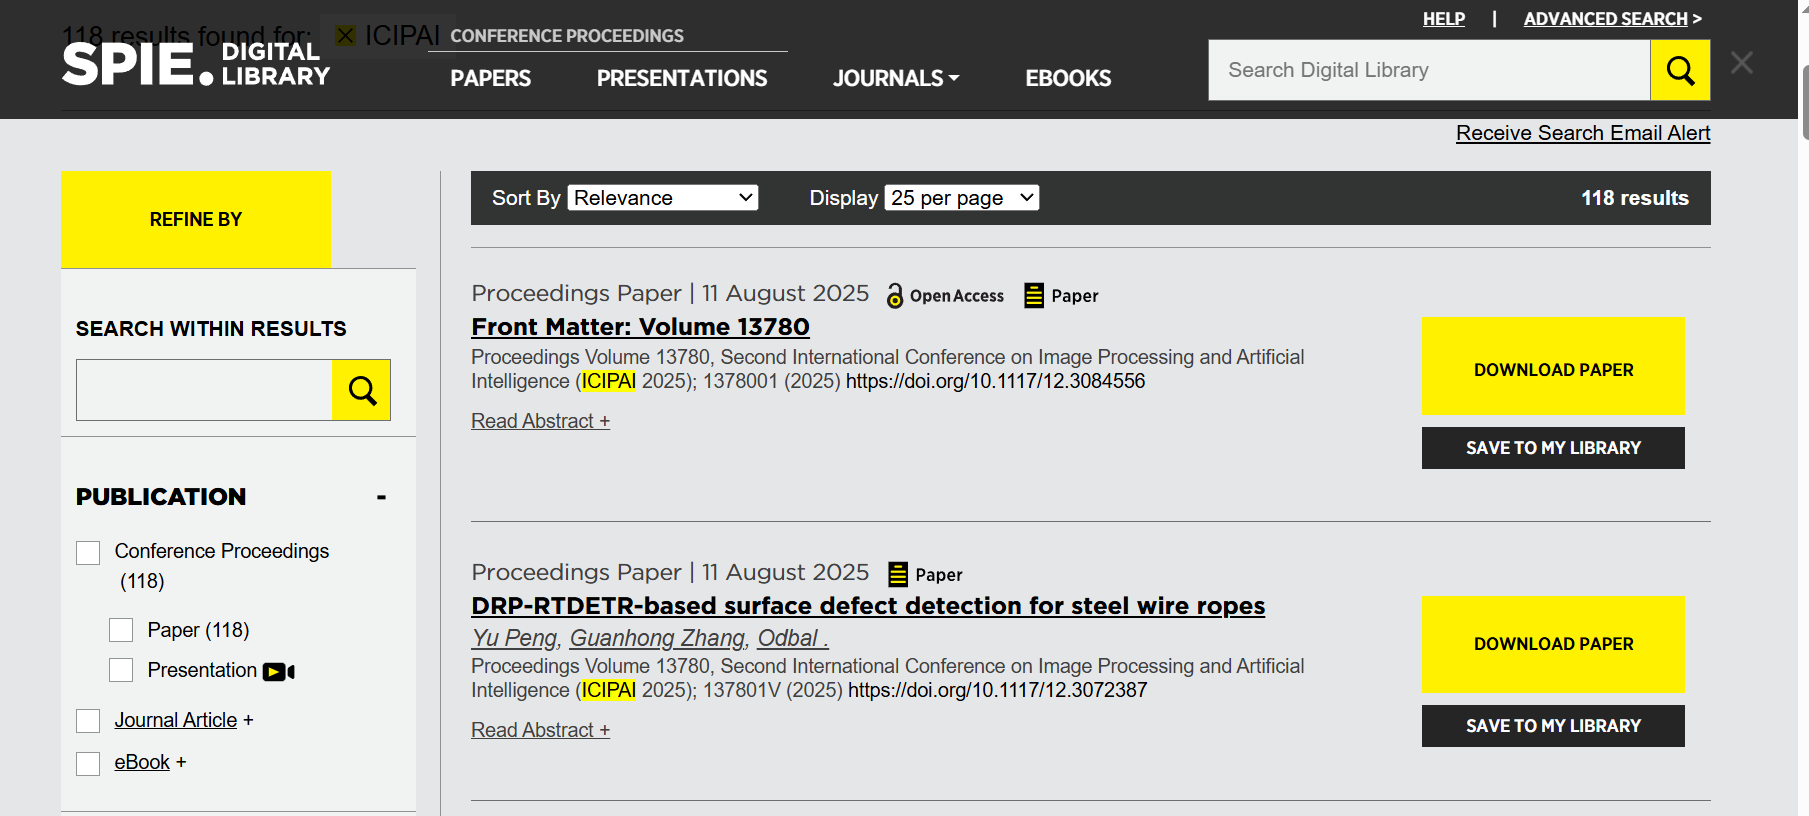1809x816 pixels.
Task: Check the Paper (118) checkbox
Action: pyautogui.click(x=121, y=630)
